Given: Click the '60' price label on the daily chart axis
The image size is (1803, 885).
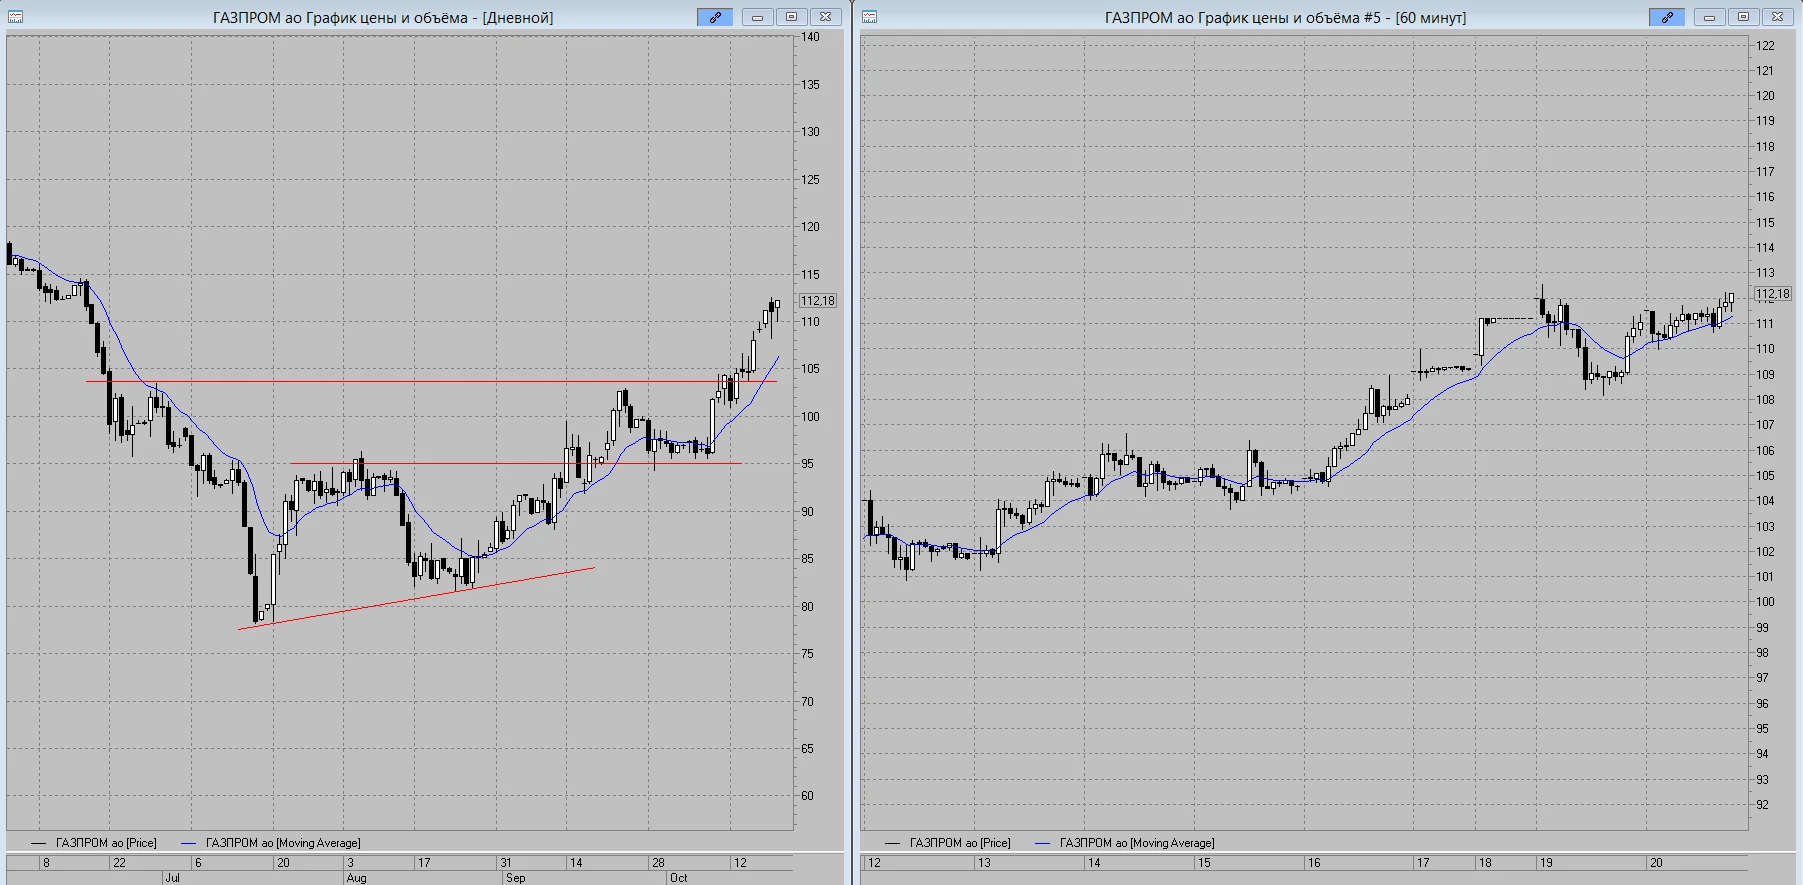Looking at the screenshot, I should pyautogui.click(x=807, y=796).
